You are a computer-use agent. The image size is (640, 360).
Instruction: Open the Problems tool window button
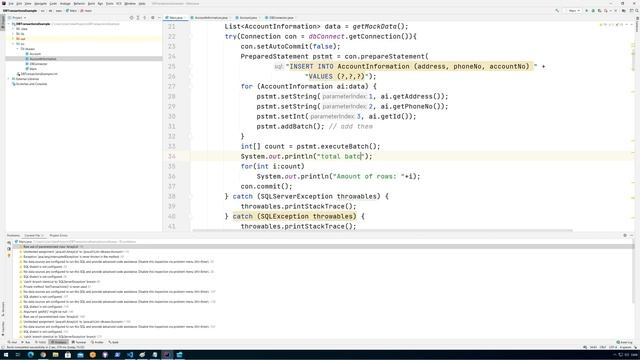(x=59, y=342)
